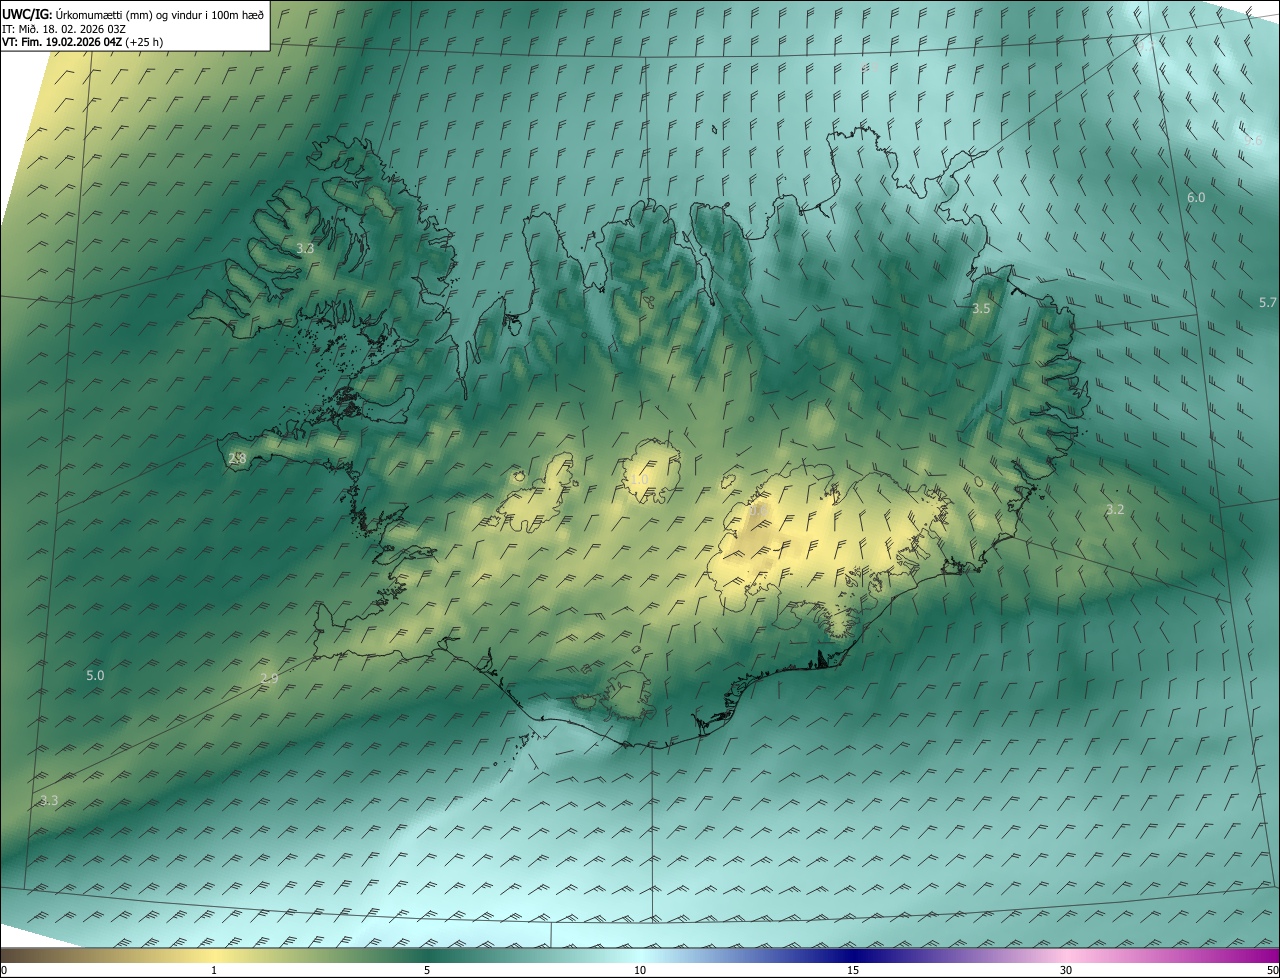1280x978 pixels.
Task: Click the 9.6 value label at the far northeast
Action: click(1255, 141)
